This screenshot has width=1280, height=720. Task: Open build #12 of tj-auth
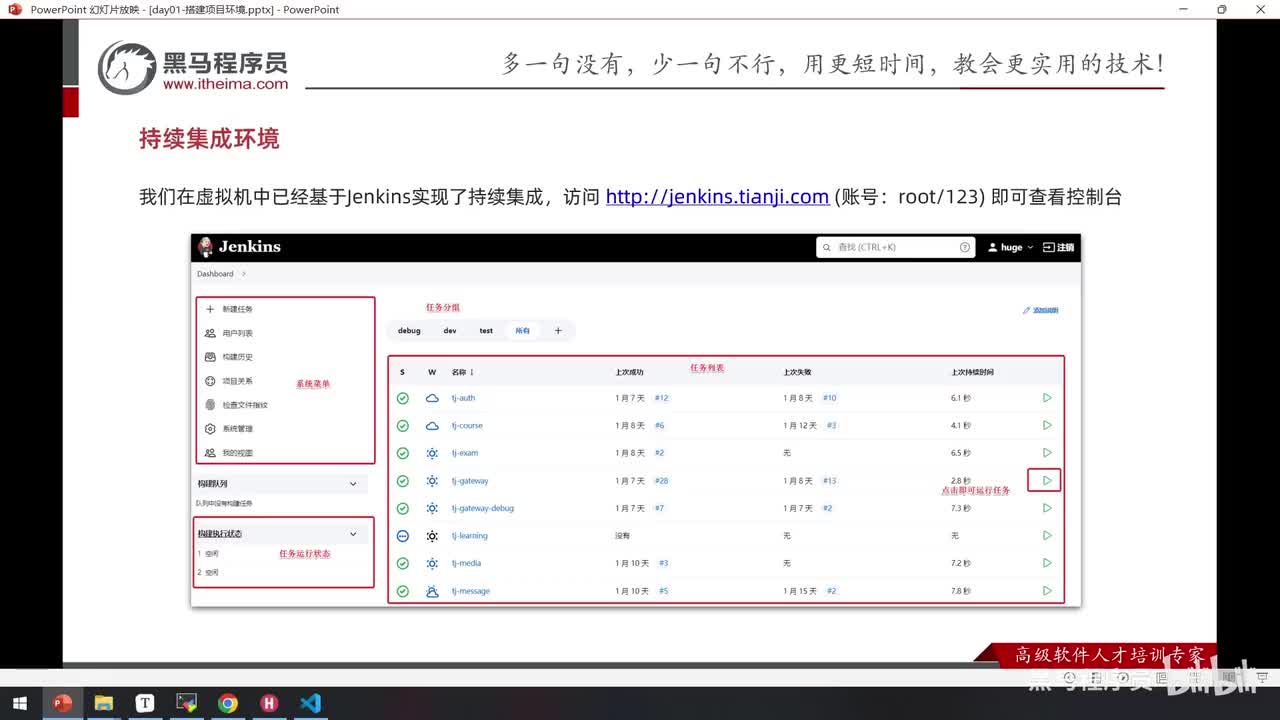(x=661, y=398)
